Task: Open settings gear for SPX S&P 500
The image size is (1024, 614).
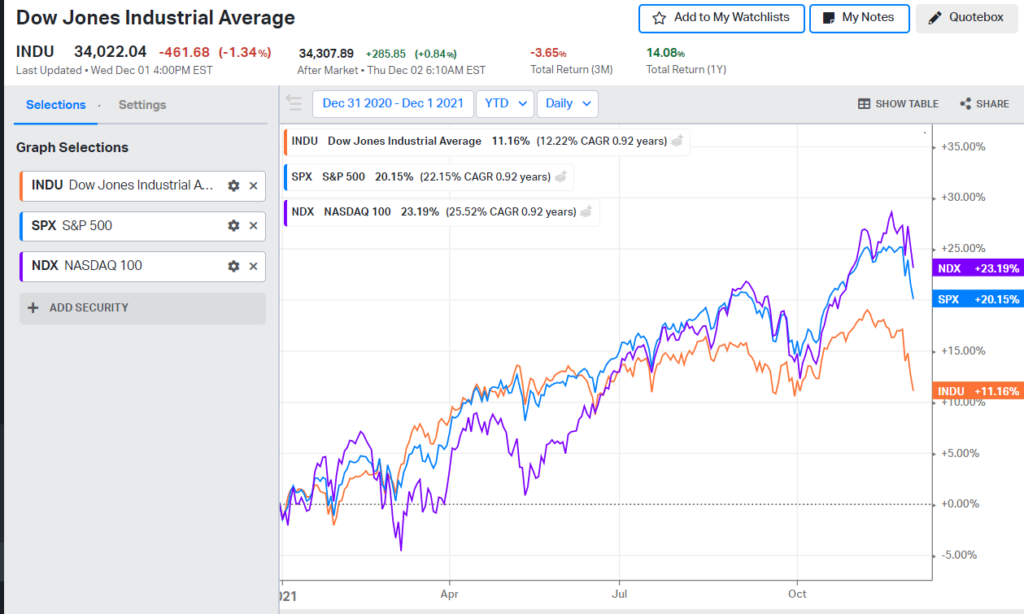Action: [x=233, y=226]
